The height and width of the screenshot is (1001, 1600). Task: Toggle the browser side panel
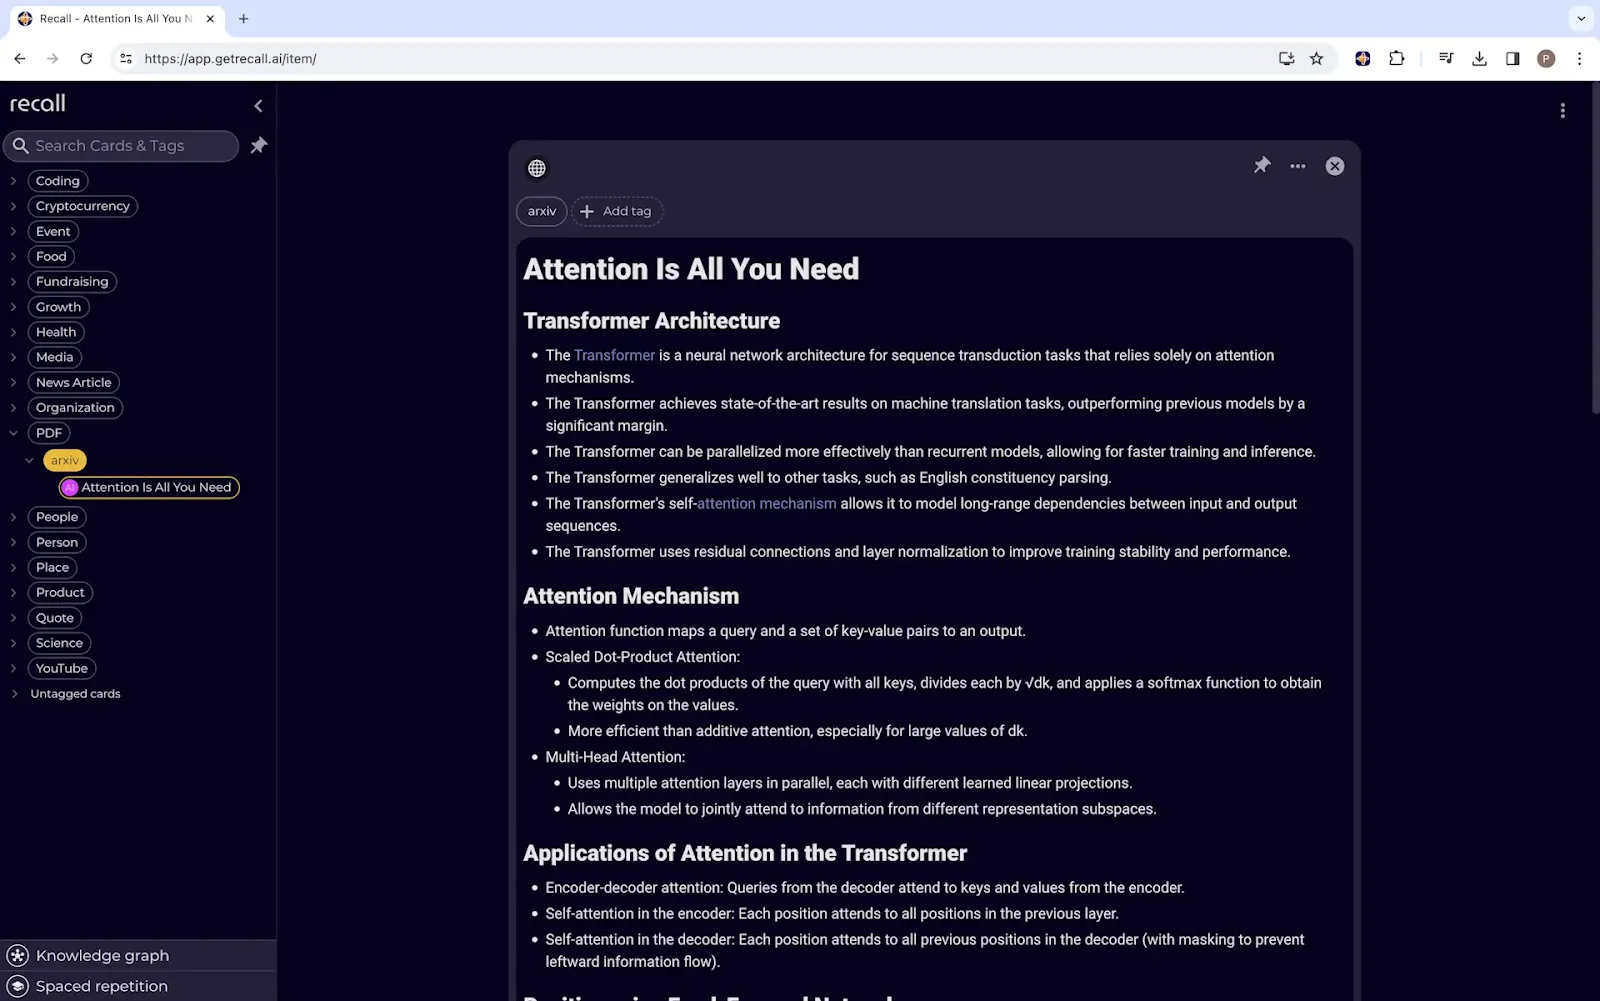[1513, 59]
